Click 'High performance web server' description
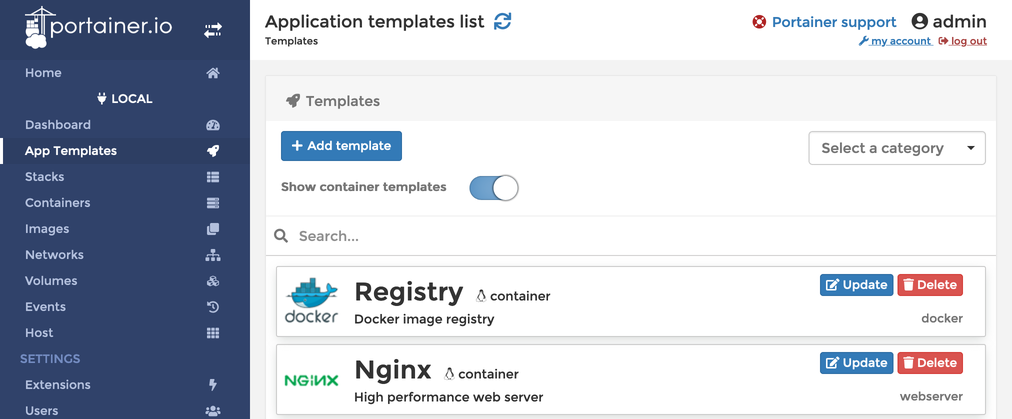1012x419 pixels. tap(449, 397)
